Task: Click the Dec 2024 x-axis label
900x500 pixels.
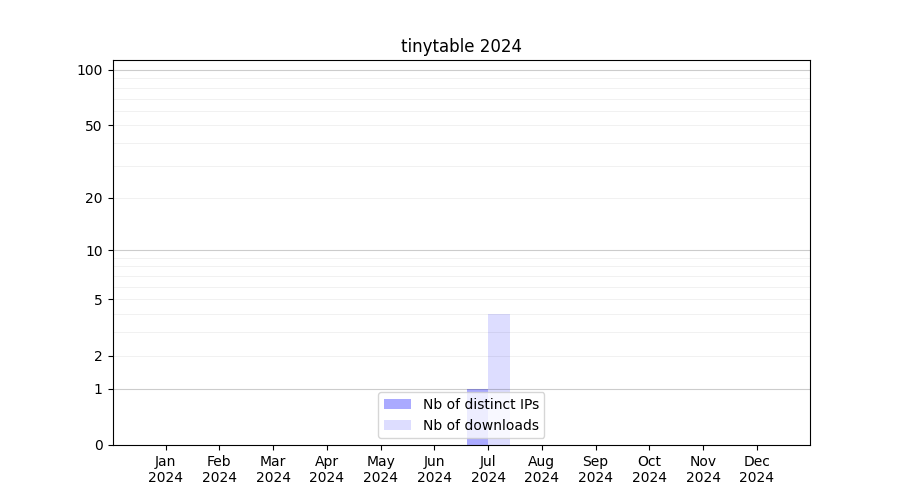Action: [x=757, y=469]
